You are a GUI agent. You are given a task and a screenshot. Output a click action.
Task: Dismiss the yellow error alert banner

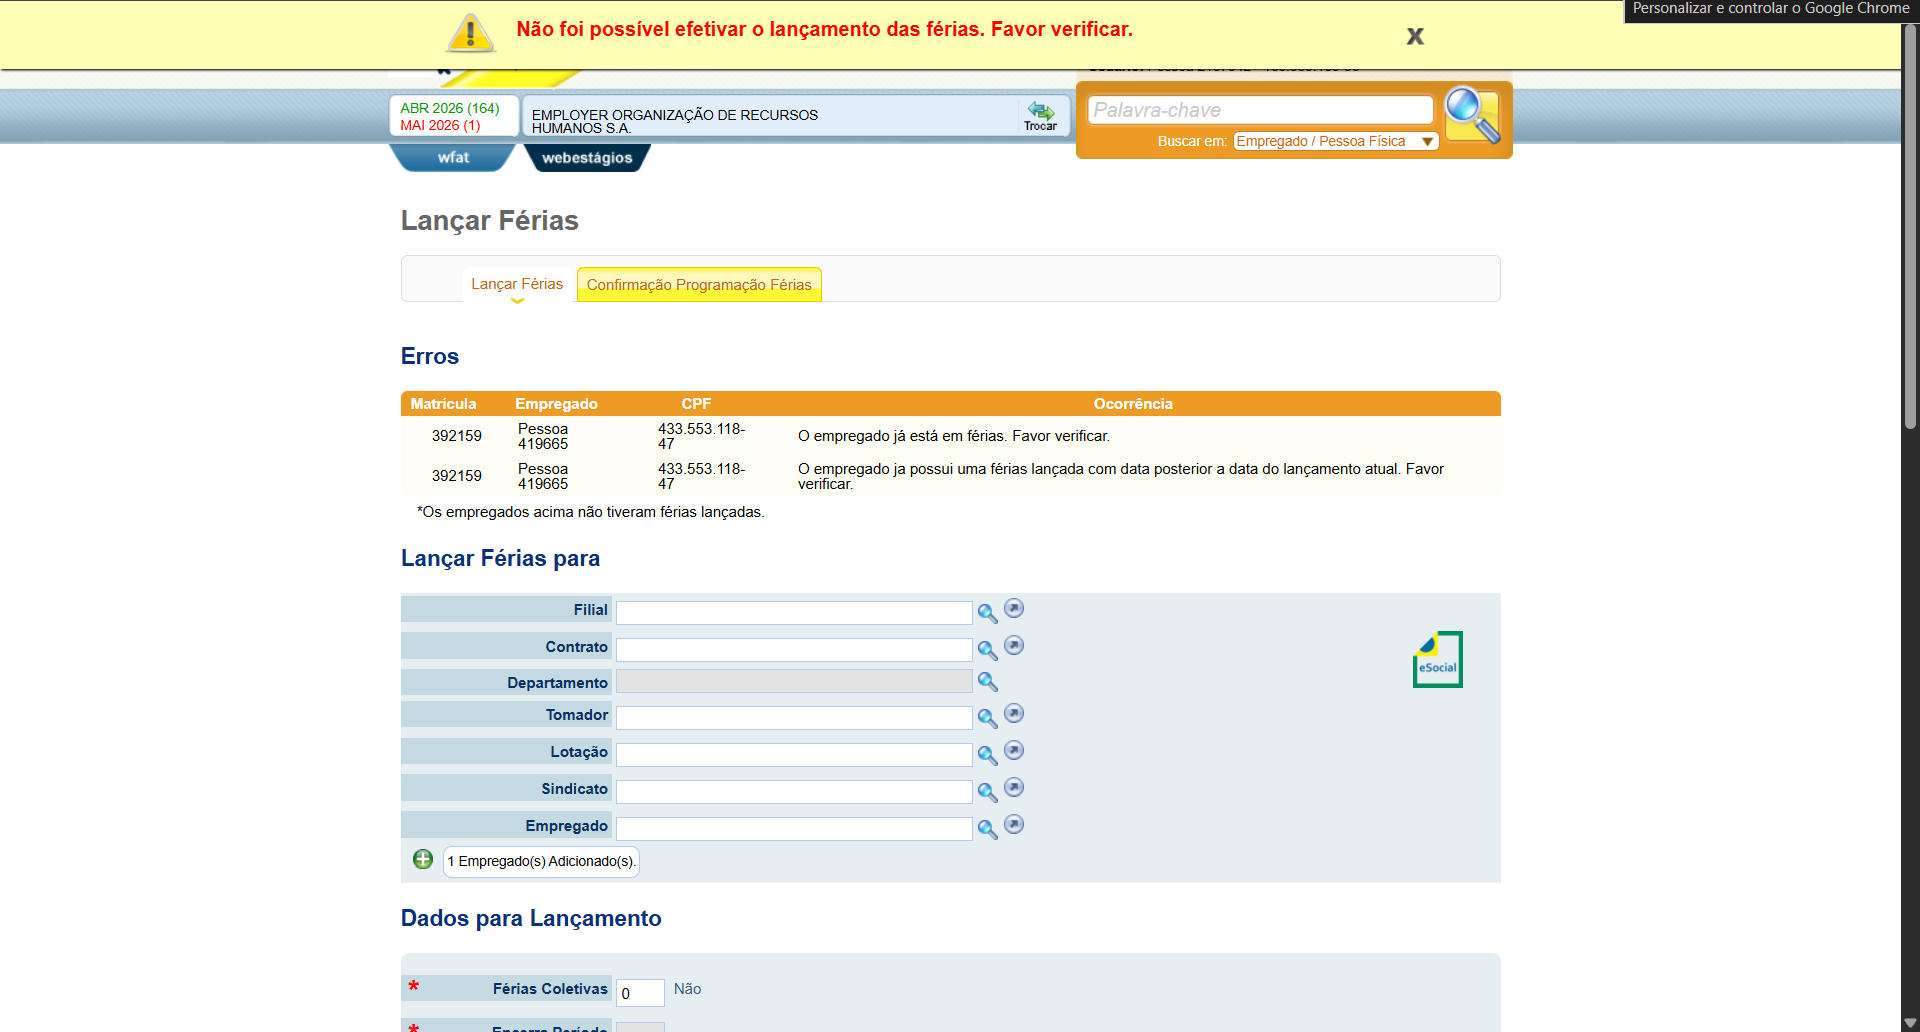point(1415,36)
